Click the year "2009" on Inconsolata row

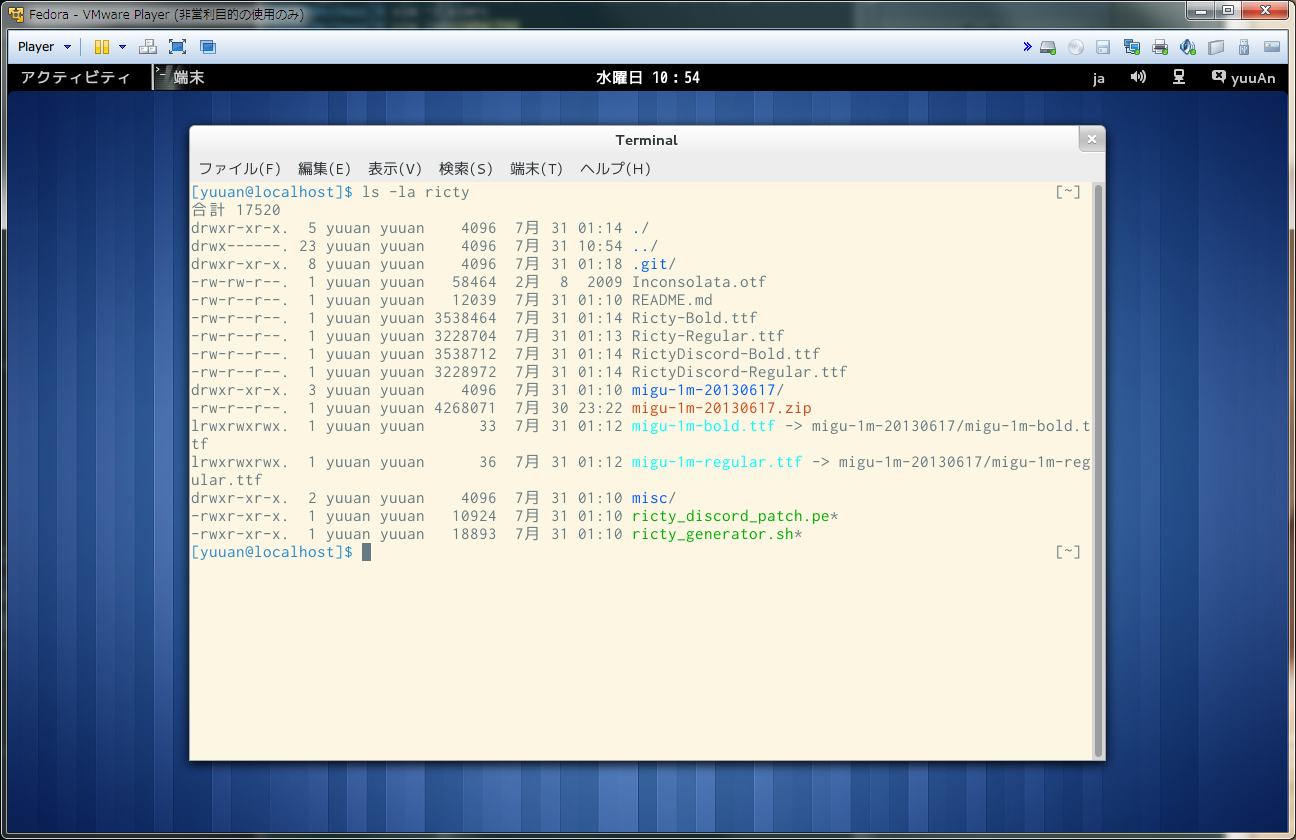(x=604, y=282)
